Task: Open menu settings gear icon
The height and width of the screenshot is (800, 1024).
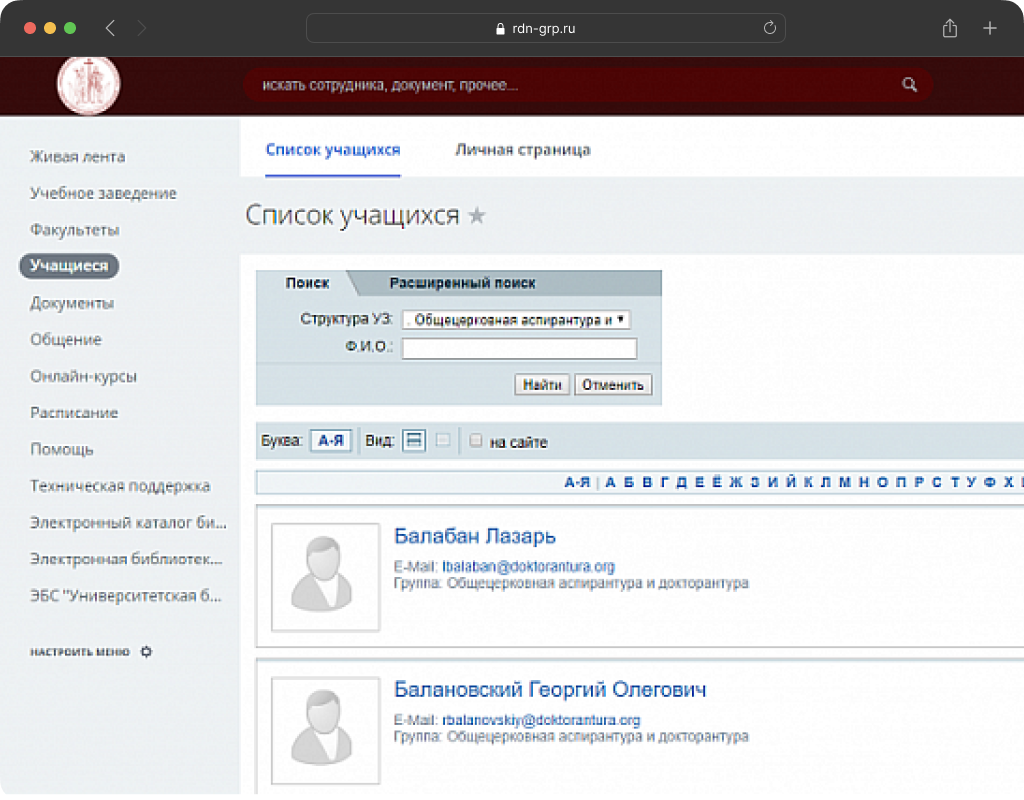Action: 146,652
